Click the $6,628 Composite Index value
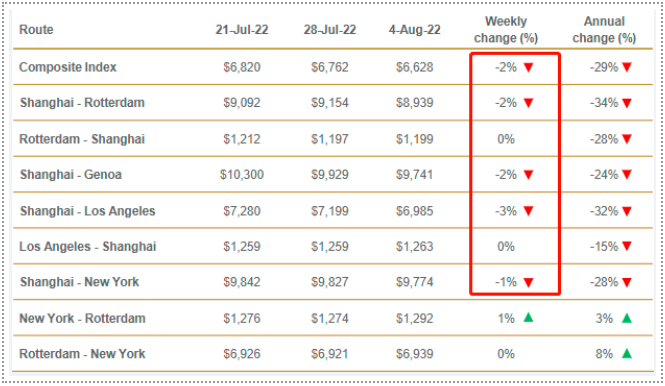 point(414,67)
